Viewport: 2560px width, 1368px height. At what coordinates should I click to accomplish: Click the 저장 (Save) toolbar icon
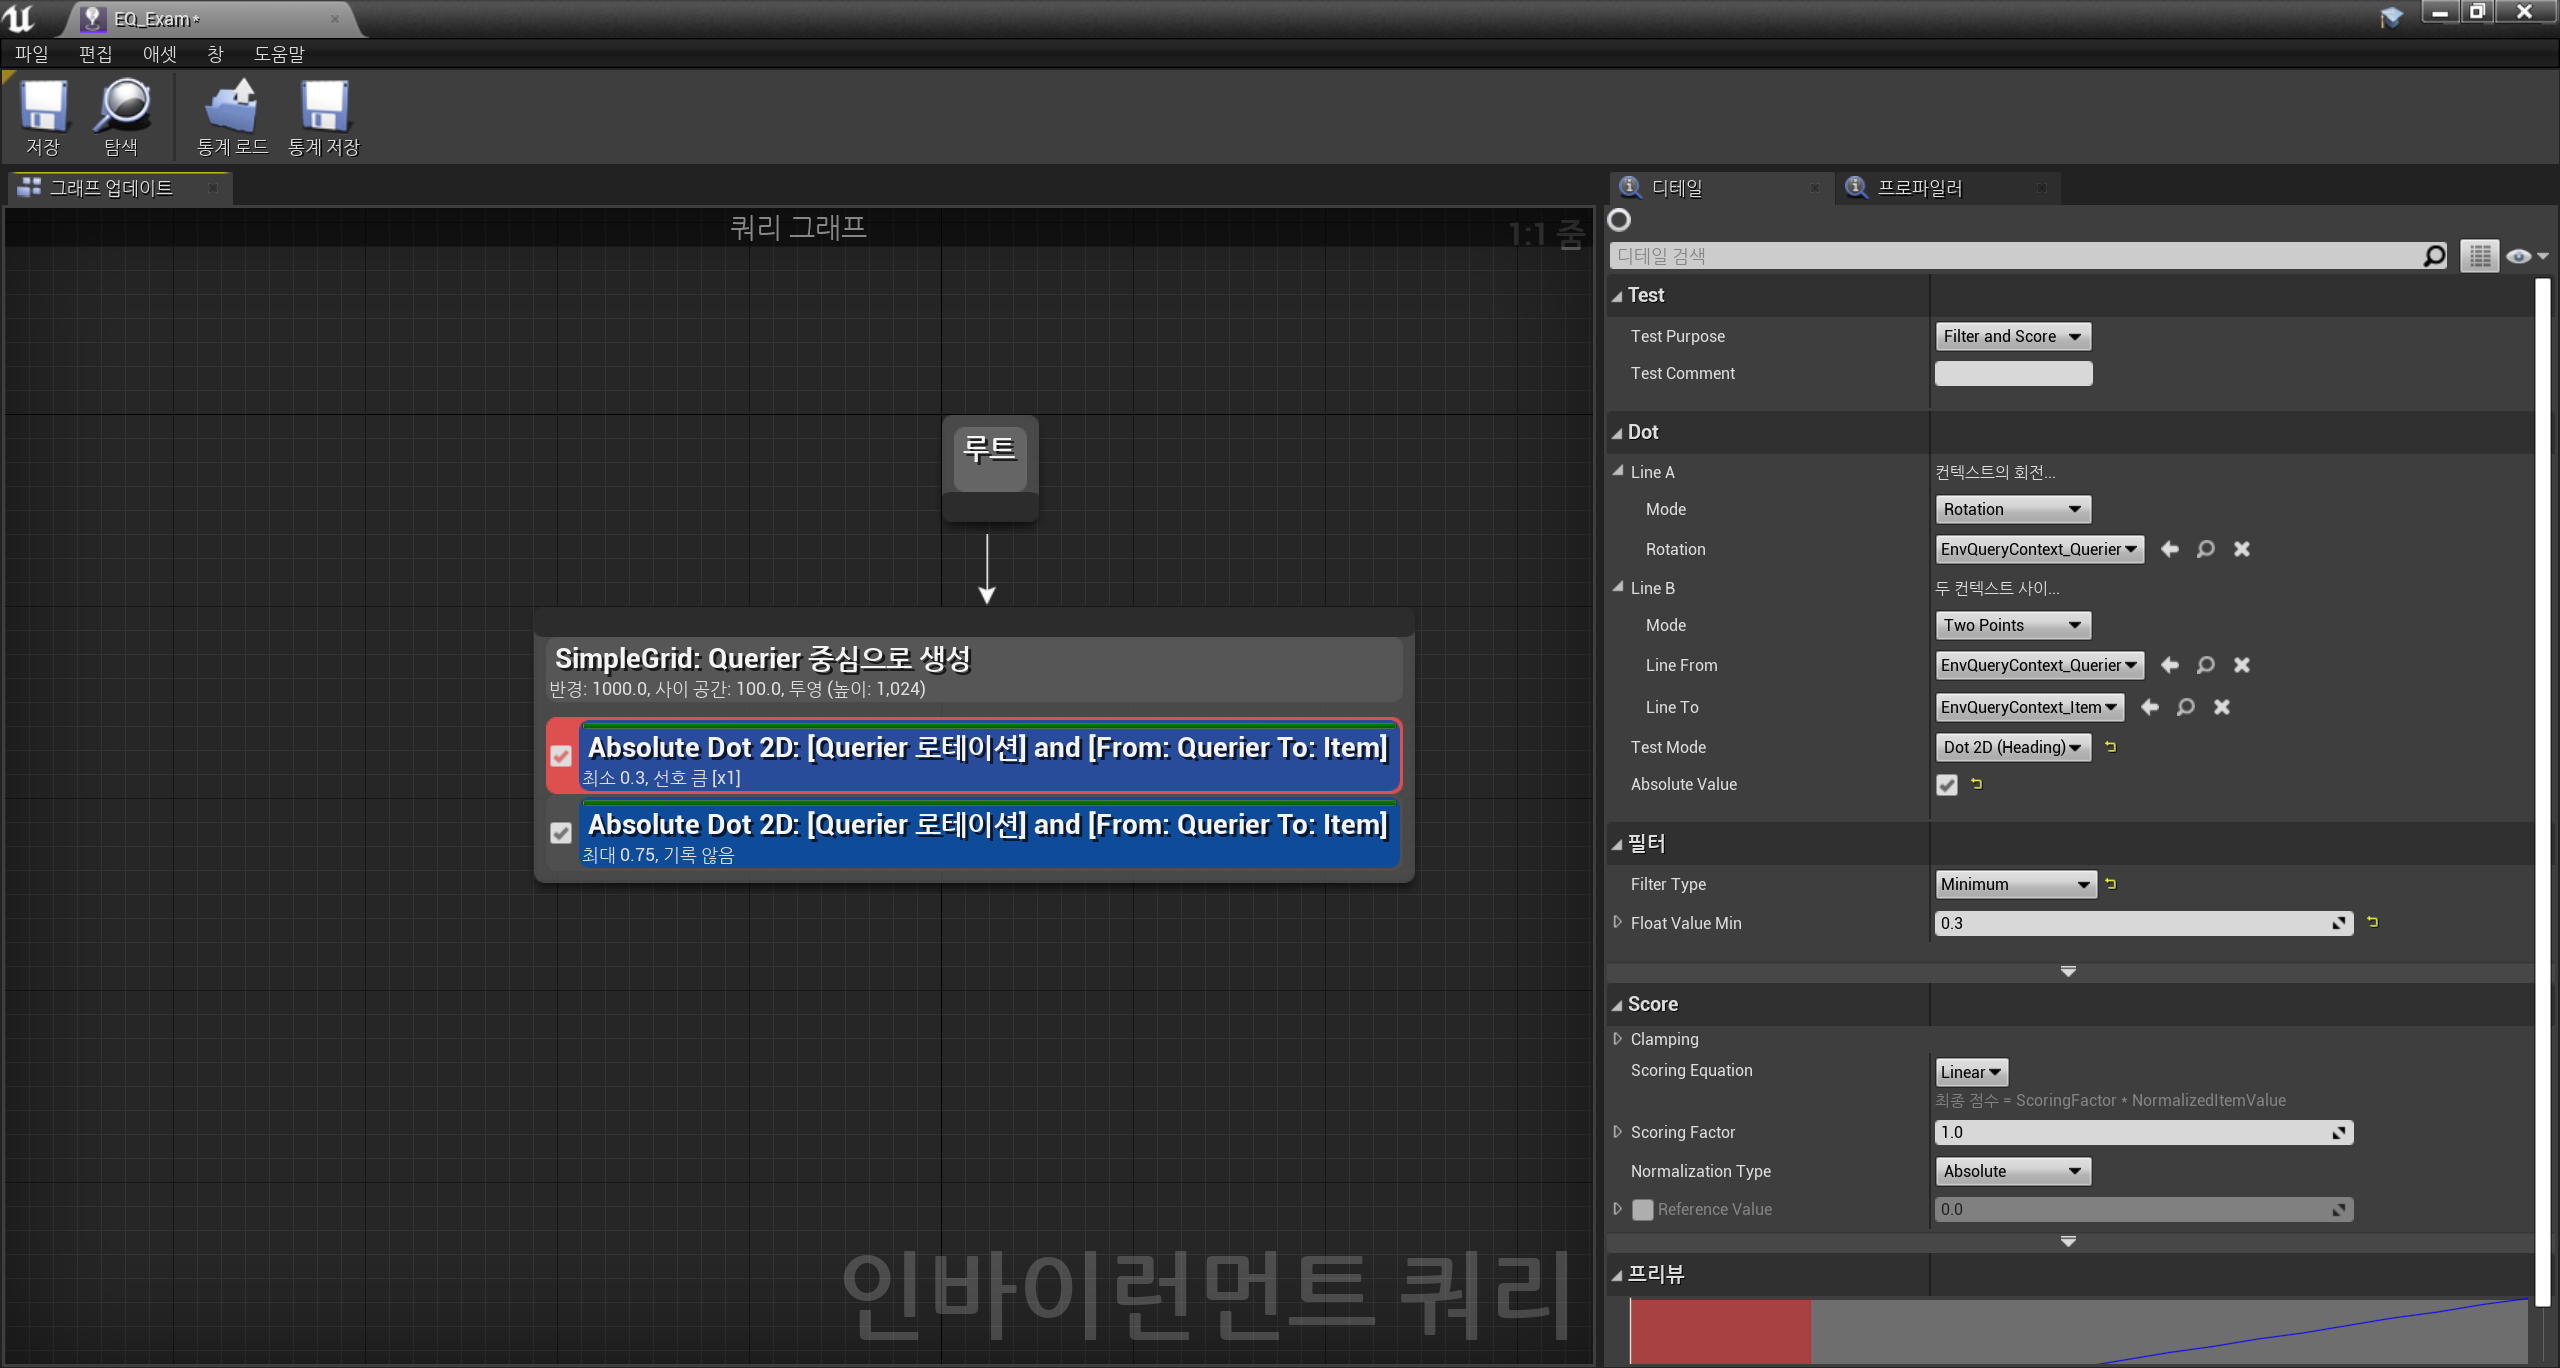pos(43,107)
